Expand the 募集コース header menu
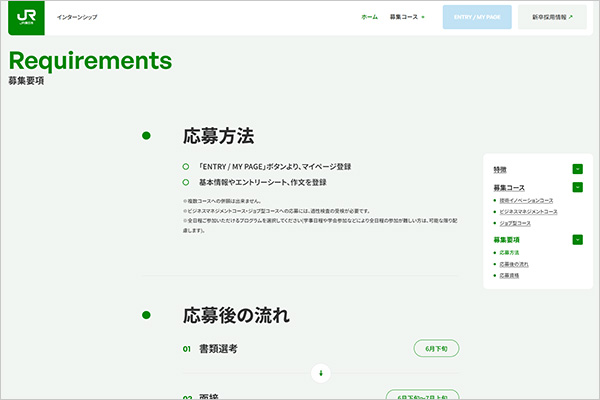Image resolution: width=600 pixels, height=400 pixels. click(407, 17)
